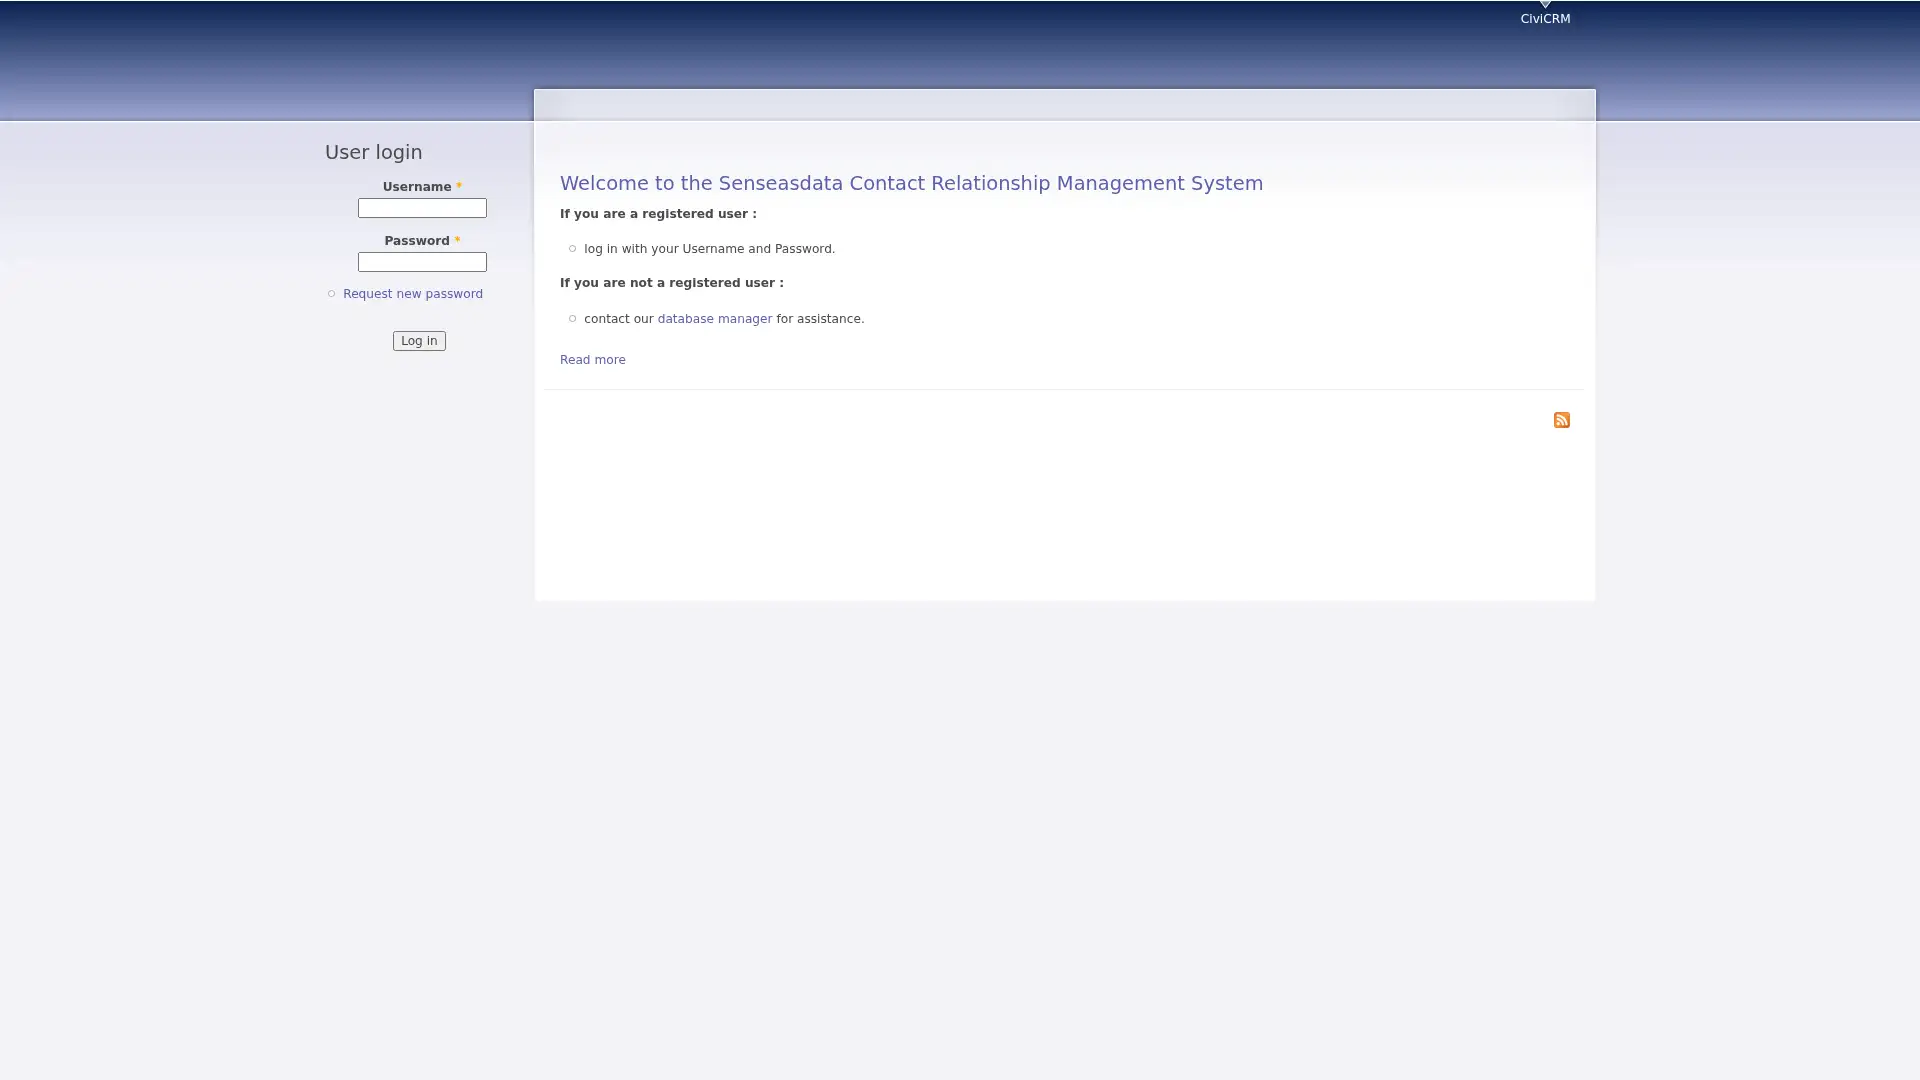Open the Read more link
1920x1080 pixels.
592,359
